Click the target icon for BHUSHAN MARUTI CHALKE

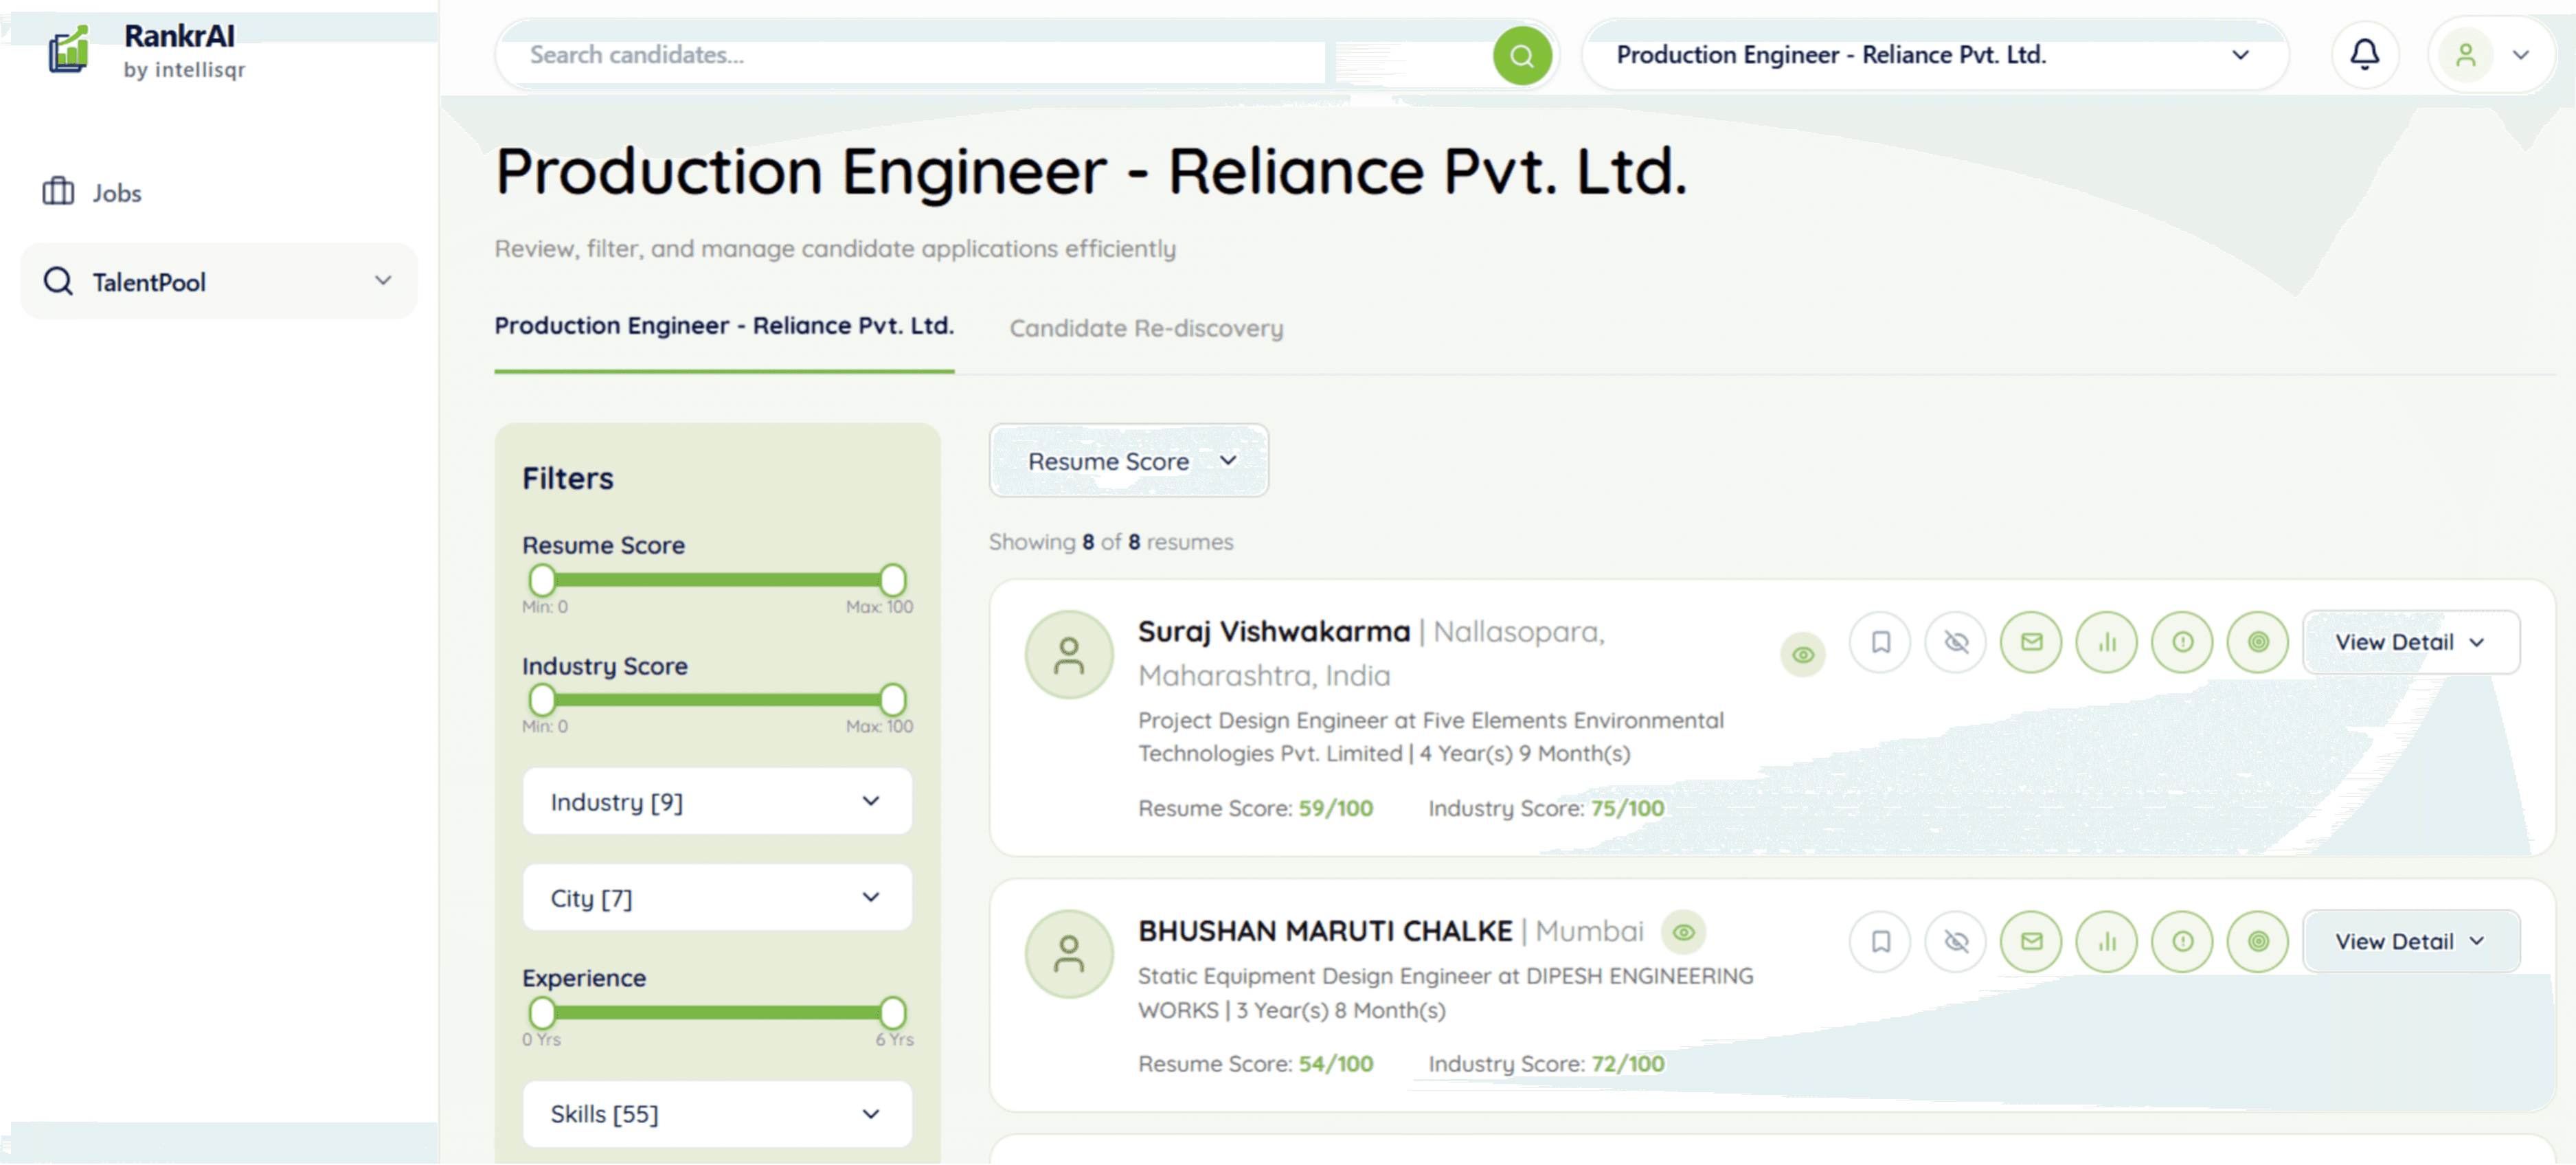pyautogui.click(x=2257, y=941)
